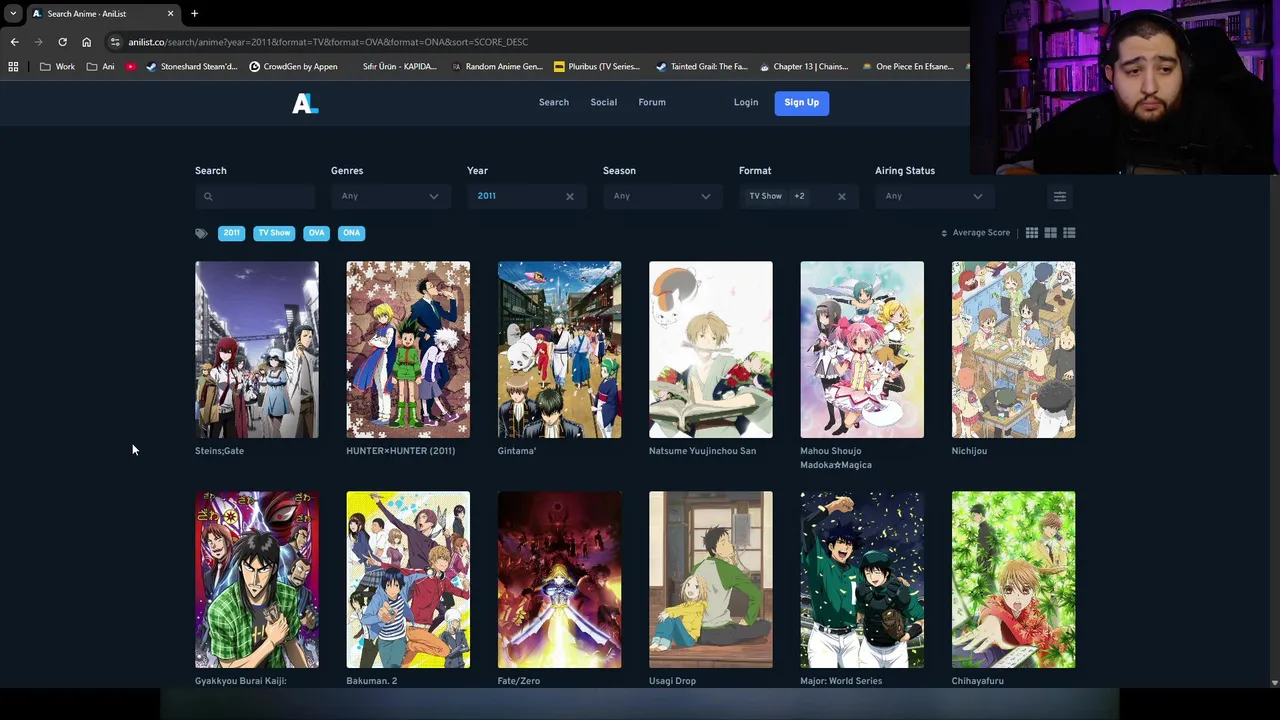This screenshot has height=720, width=1280.
Task: Expand the Genres dropdown
Action: [390, 196]
